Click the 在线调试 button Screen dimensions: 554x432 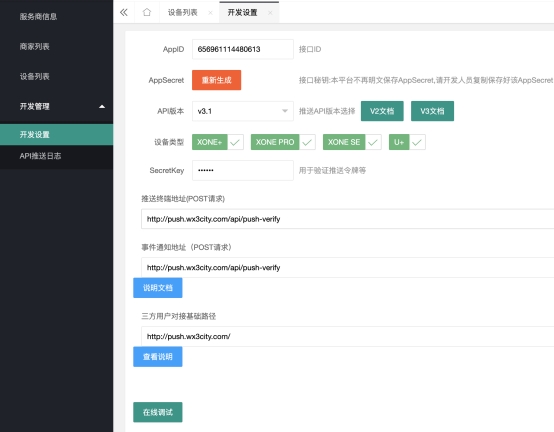tap(158, 412)
